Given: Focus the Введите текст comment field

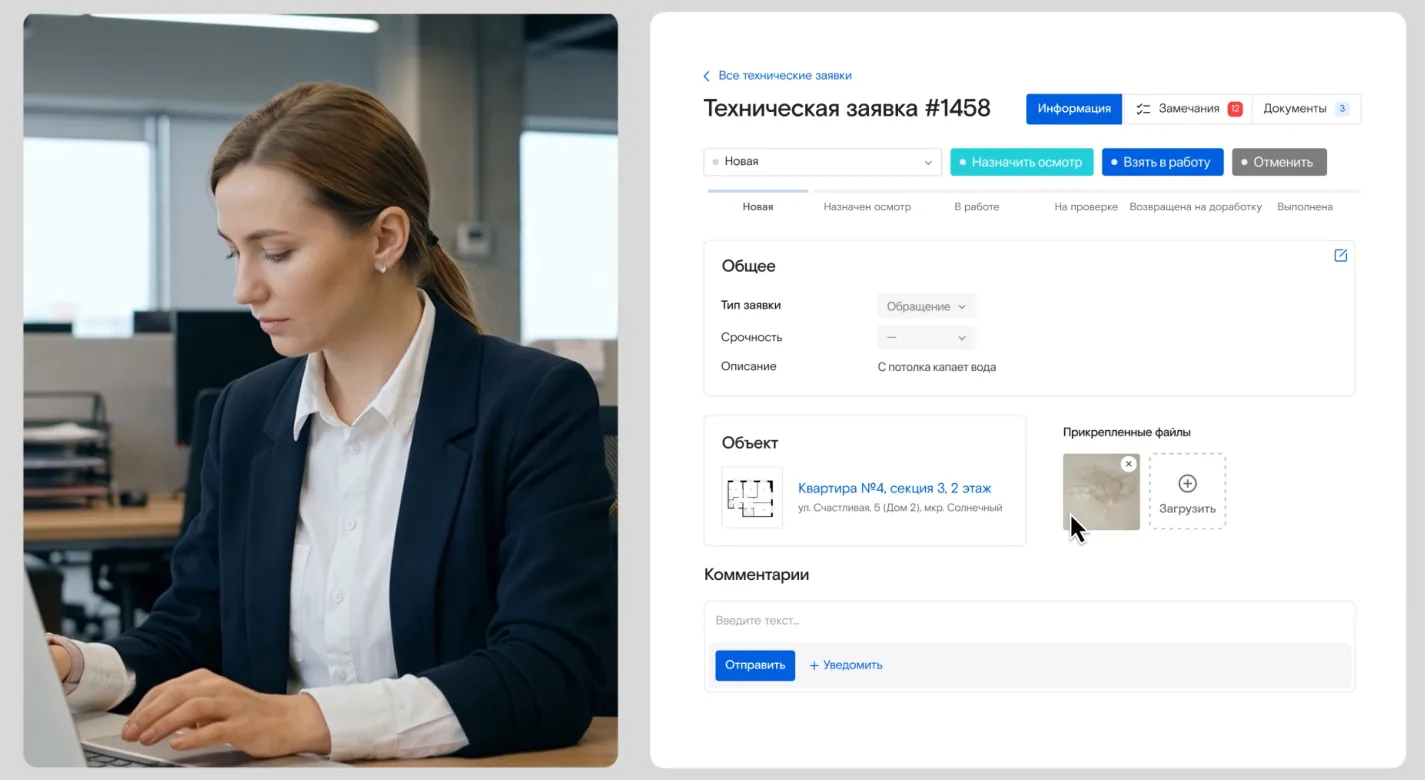Looking at the screenshot, I should click(x=1028, y=621).
